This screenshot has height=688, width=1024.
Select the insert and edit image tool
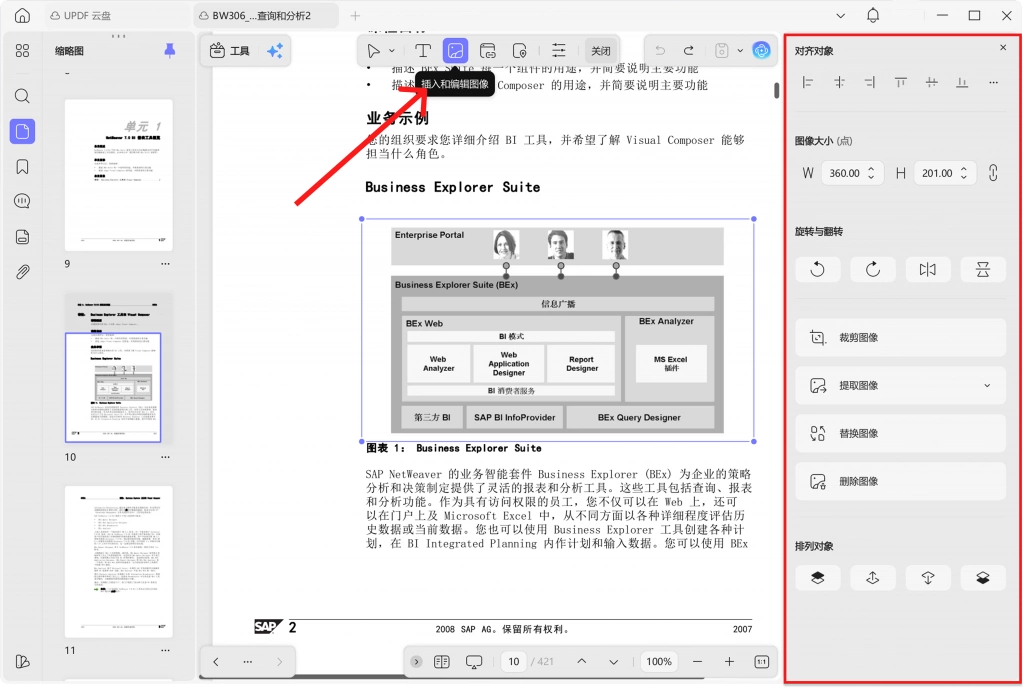click(x=455, y=50)
